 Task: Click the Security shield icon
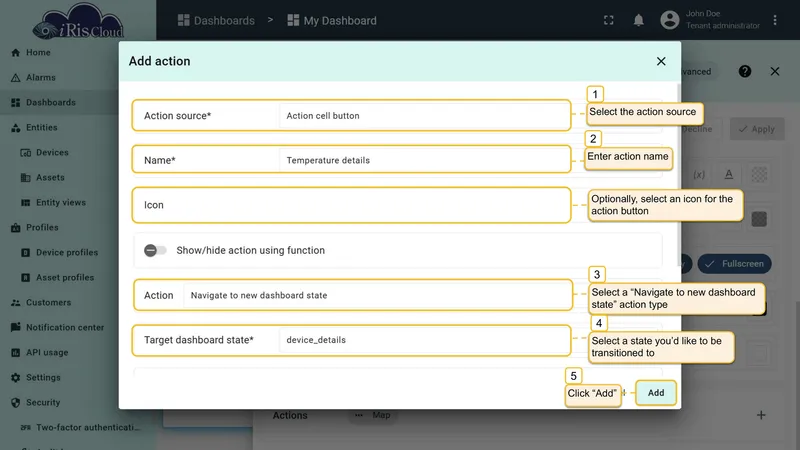tap(15, 403)
